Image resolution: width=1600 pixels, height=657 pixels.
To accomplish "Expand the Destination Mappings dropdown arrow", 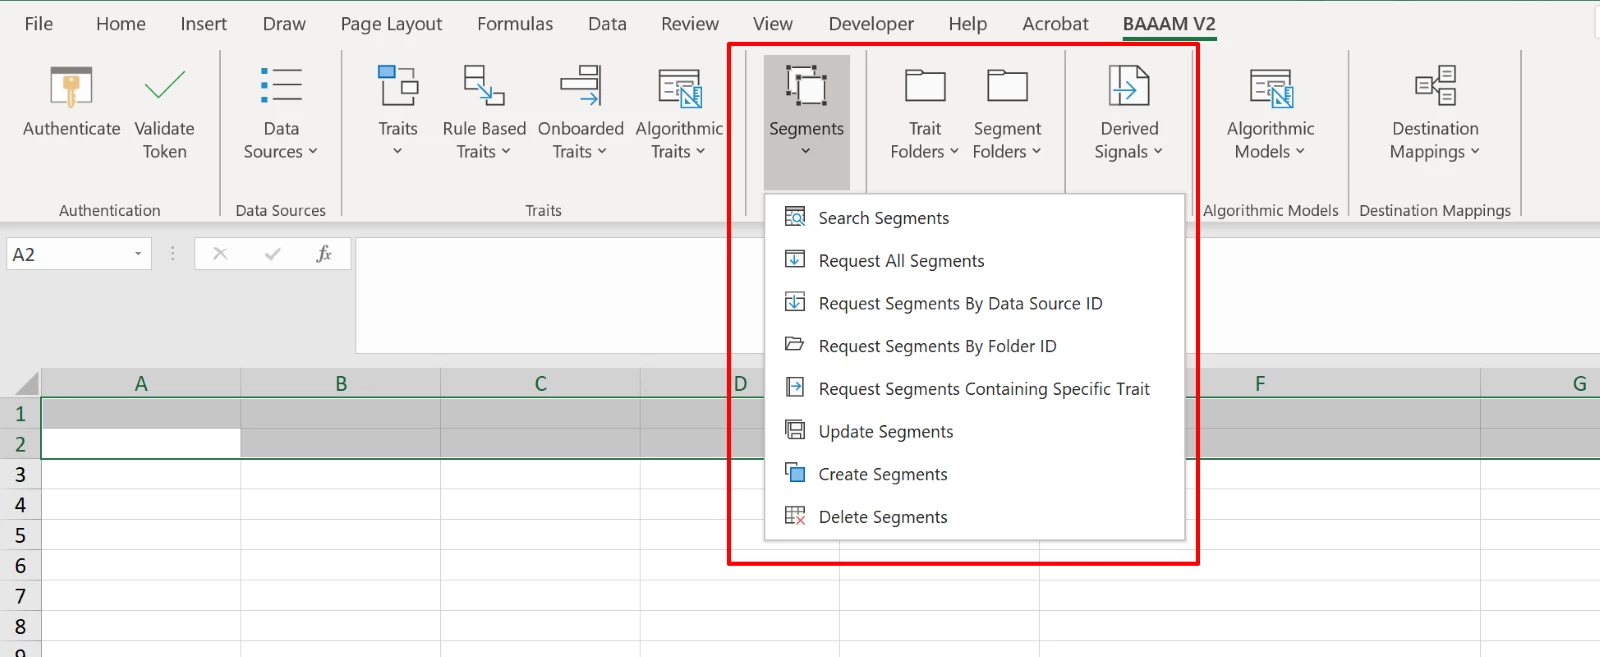I will 1475,151.
